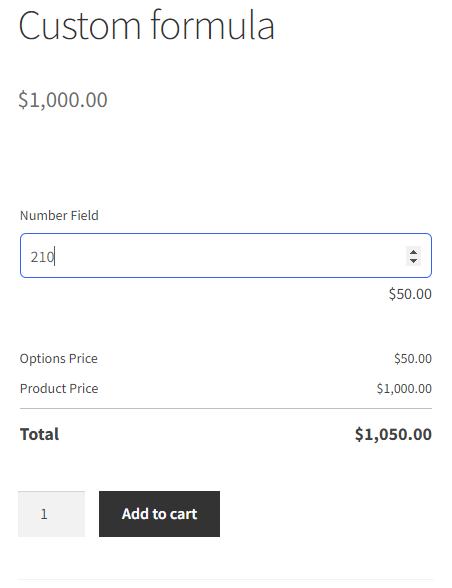
Task: Click the gray spinner box in Number Field
Action: [413, 256]
